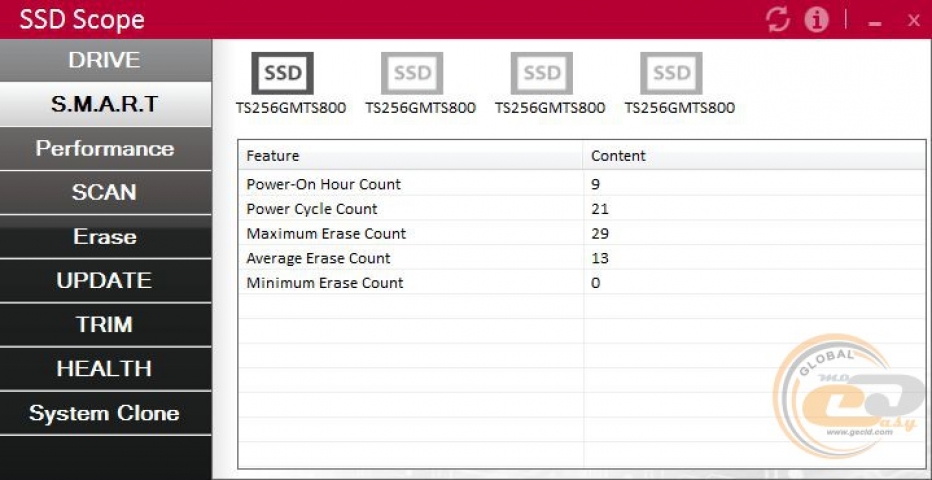Open the DRIVE tab
Image resolution: width=932 pixels, height=480 pixels.
tap(105, 60)
